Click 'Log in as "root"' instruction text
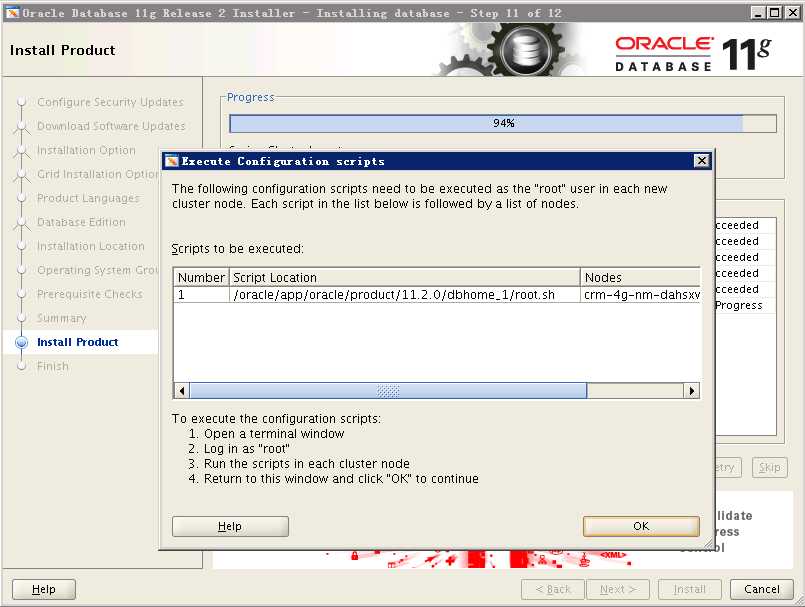The height and width of the screenshot is (607, 805). point(246,449)
